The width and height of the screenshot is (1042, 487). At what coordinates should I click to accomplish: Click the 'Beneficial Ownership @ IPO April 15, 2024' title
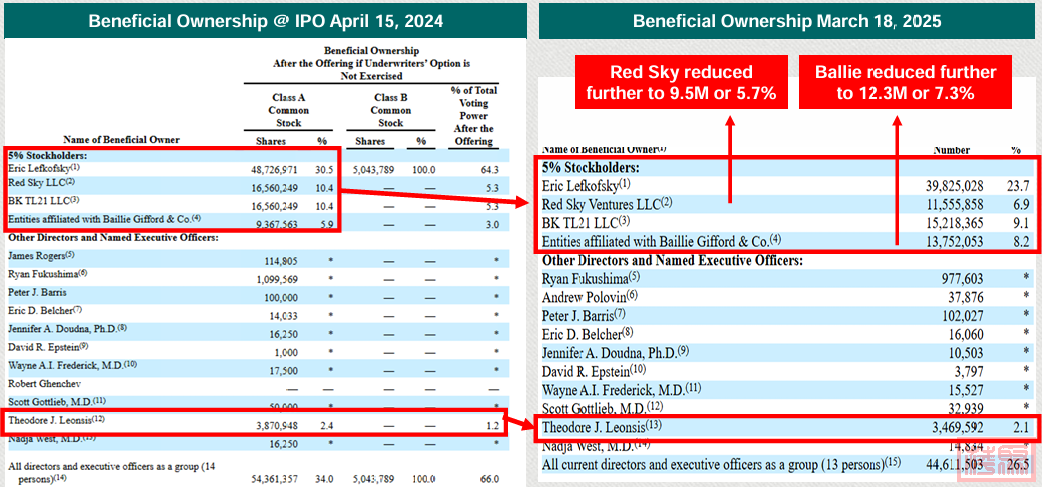265,21
